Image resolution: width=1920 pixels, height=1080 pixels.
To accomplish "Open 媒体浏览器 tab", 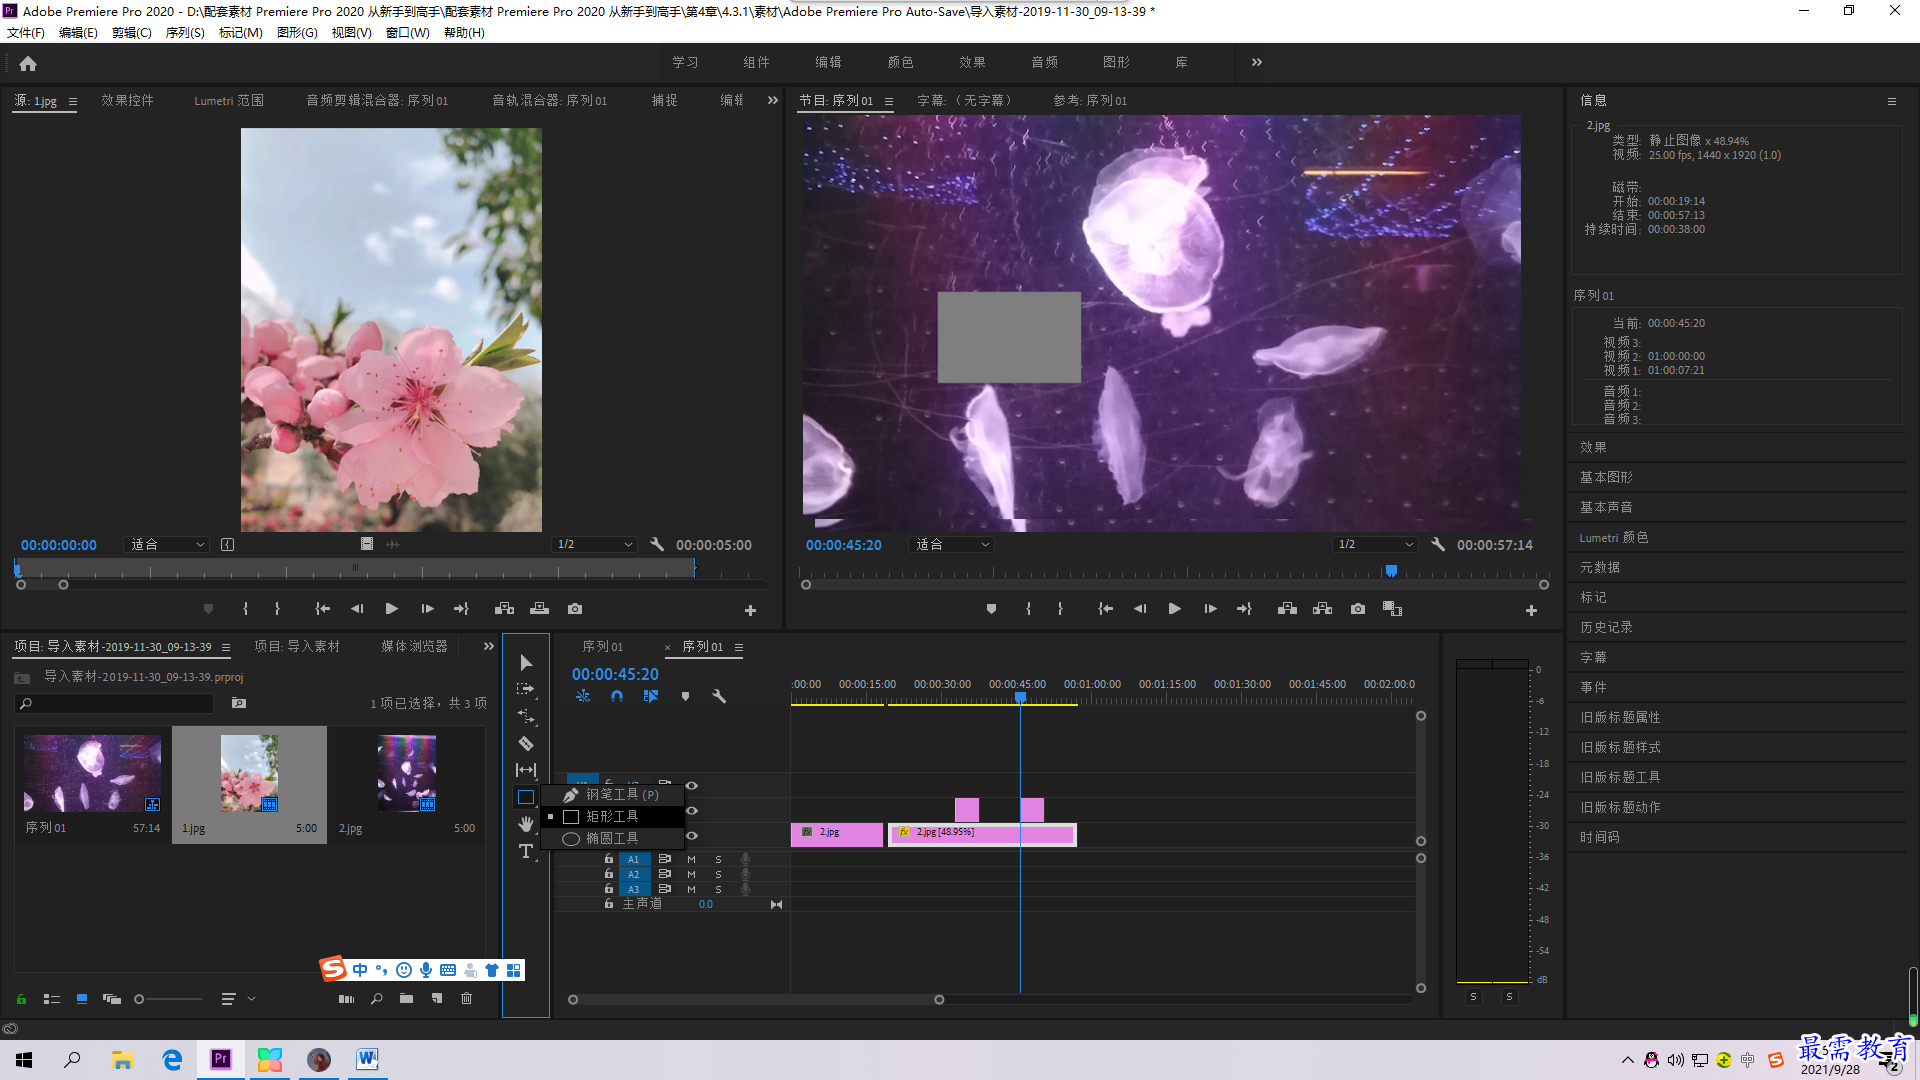I will click(x=414, y=646).
